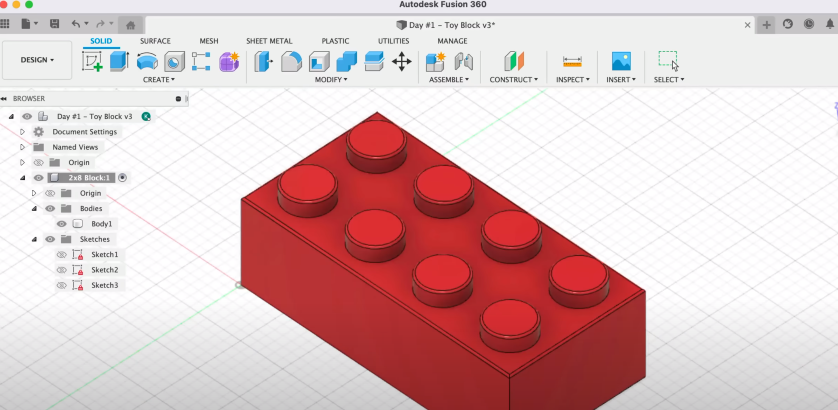
Task: Click the window Select tool
Action: 668,60
